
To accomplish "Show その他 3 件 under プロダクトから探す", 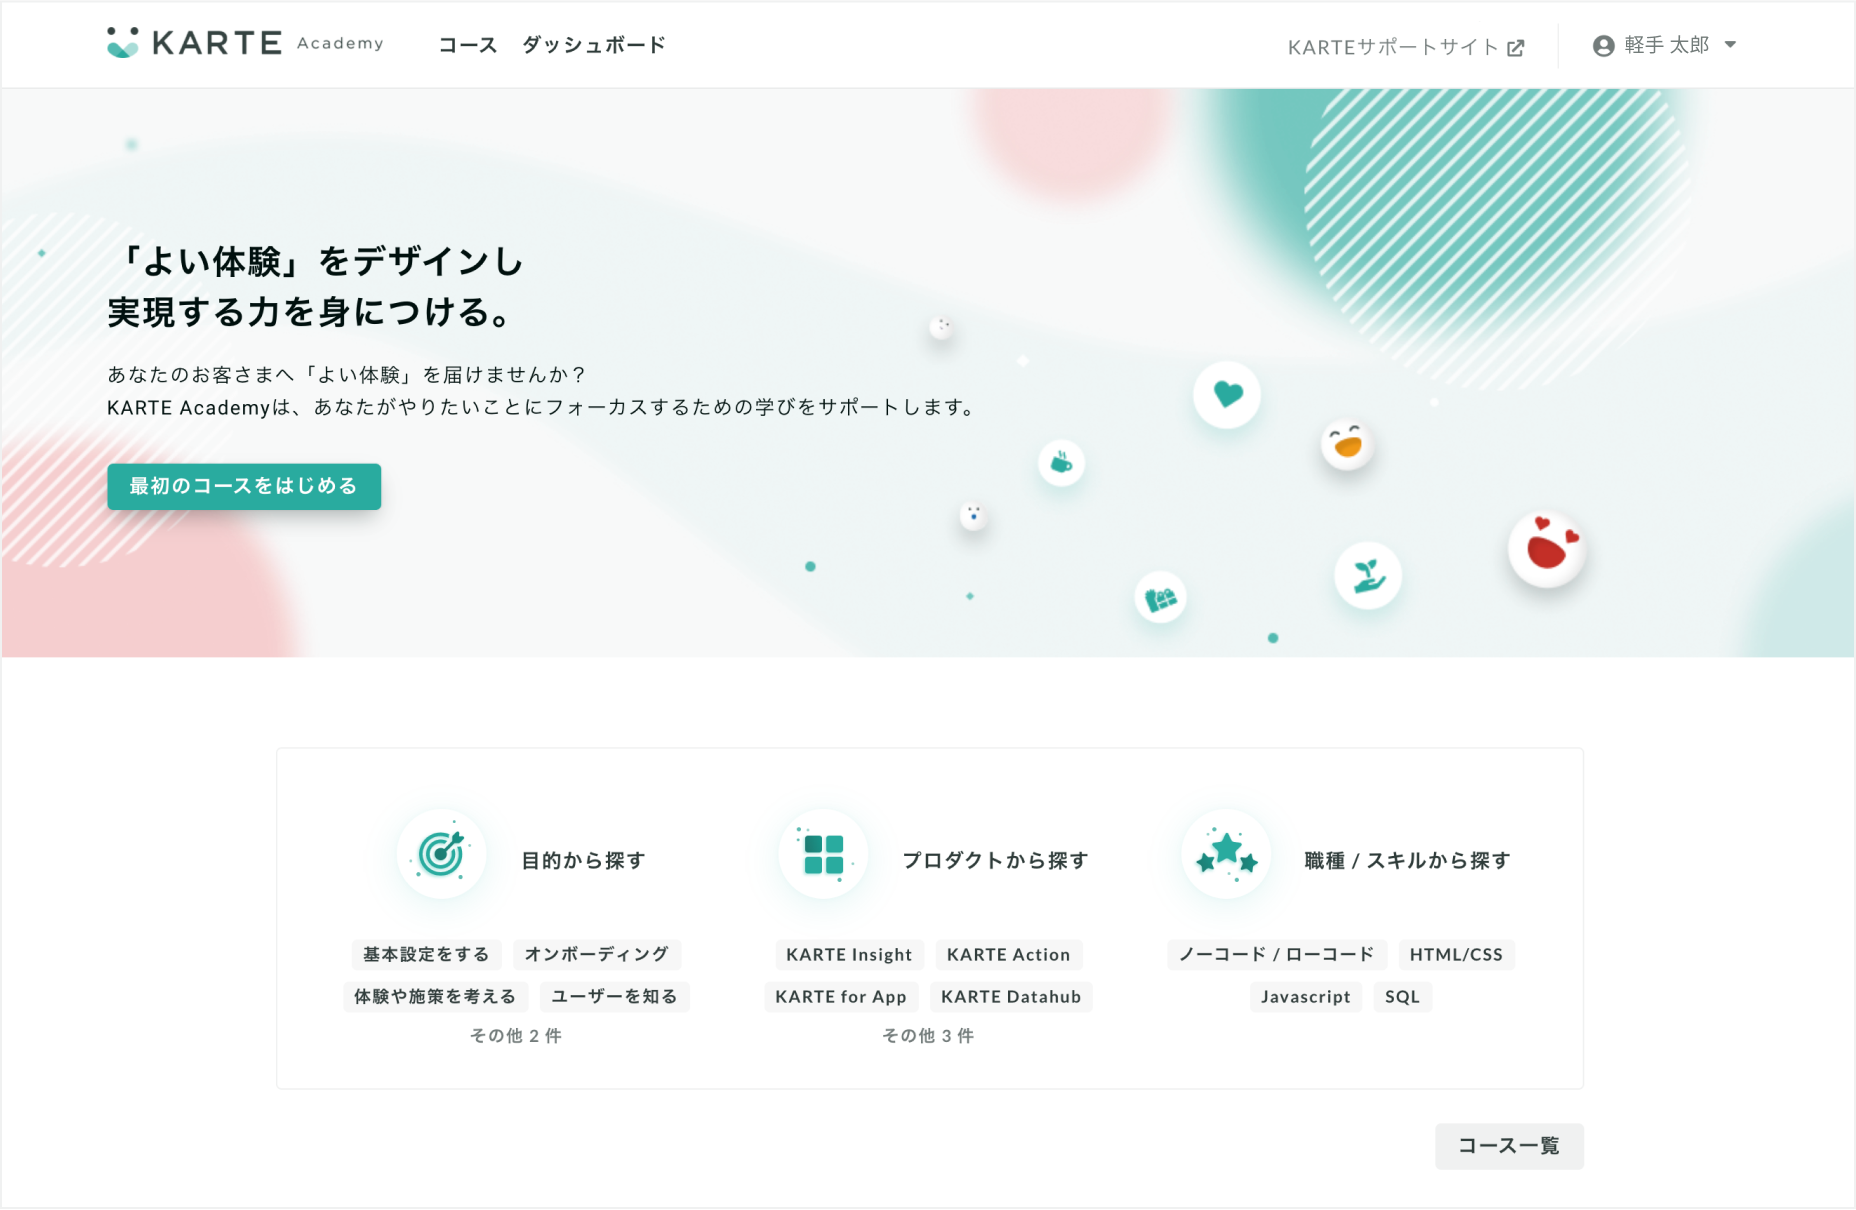I will (x=928, y=1036).
